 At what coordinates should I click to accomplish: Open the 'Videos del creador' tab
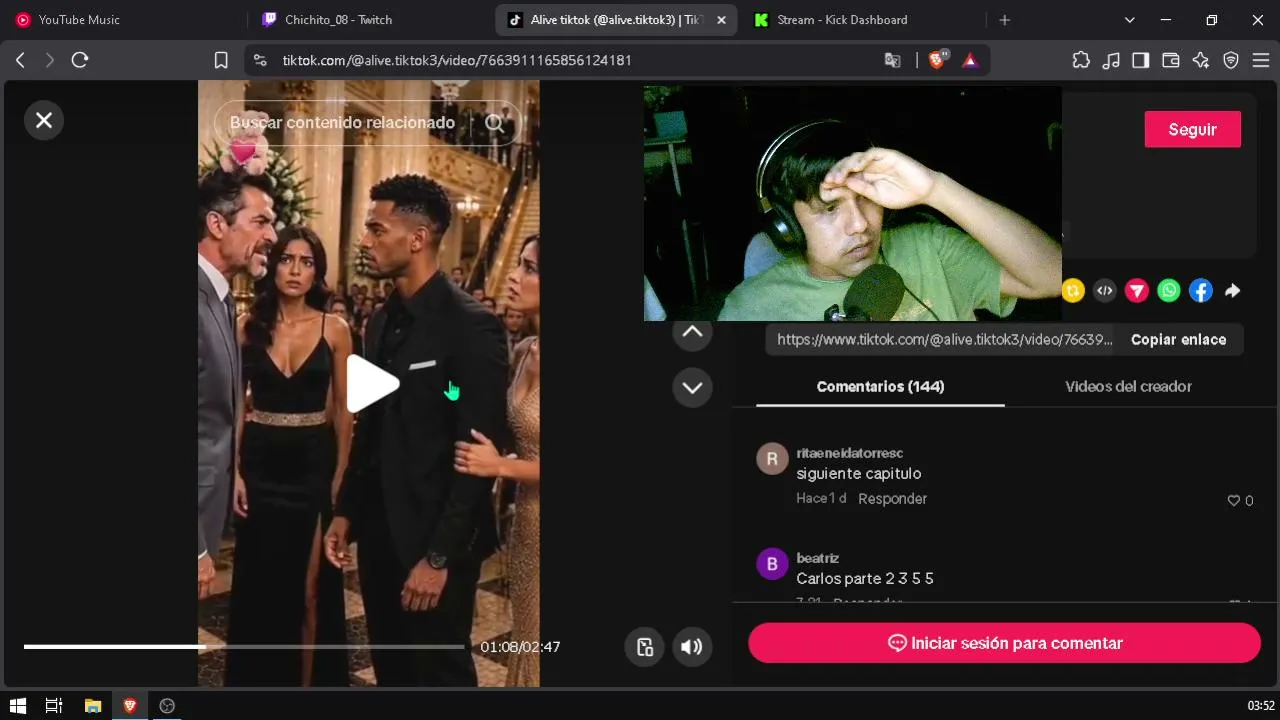[1128, 387]
